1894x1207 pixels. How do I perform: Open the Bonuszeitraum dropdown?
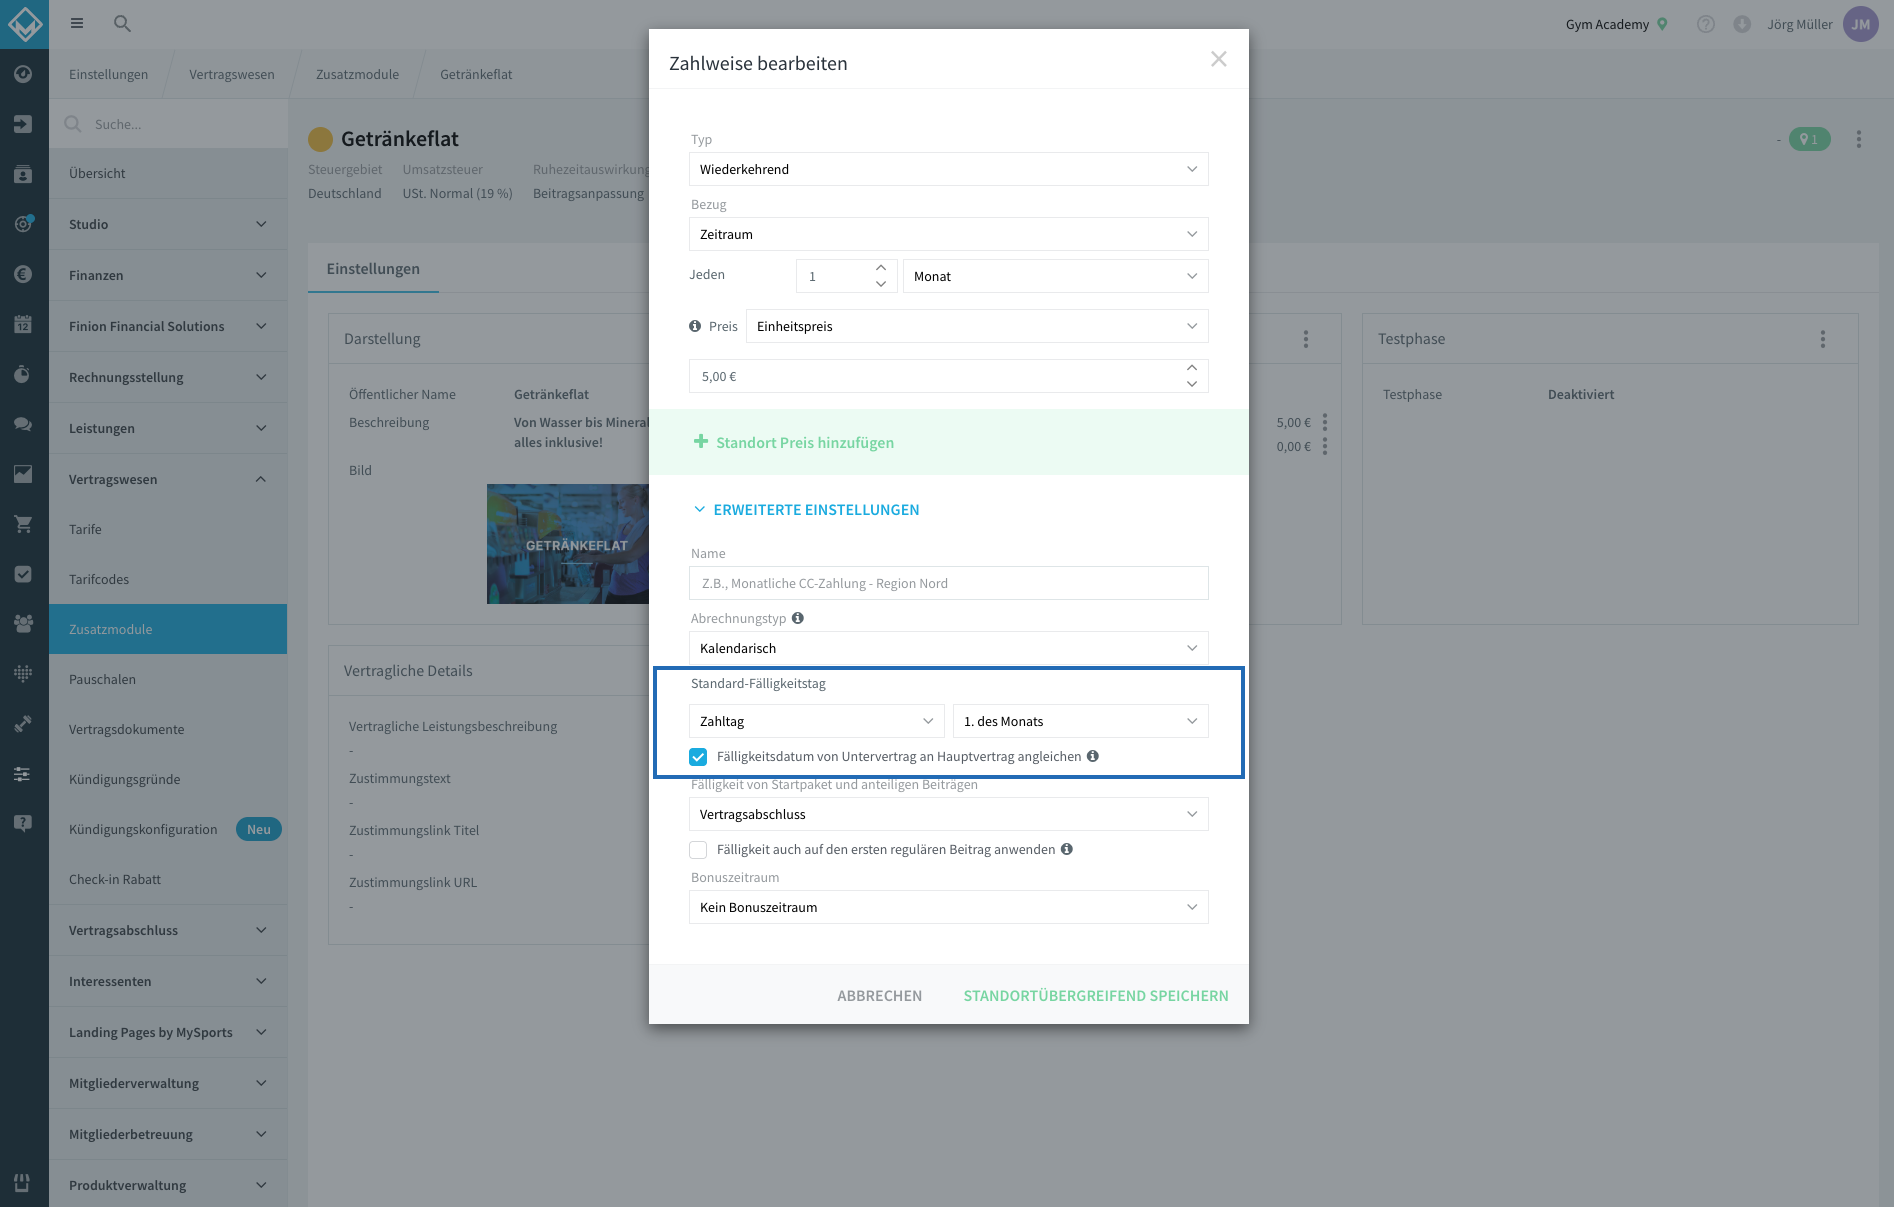tap(948, 907)
